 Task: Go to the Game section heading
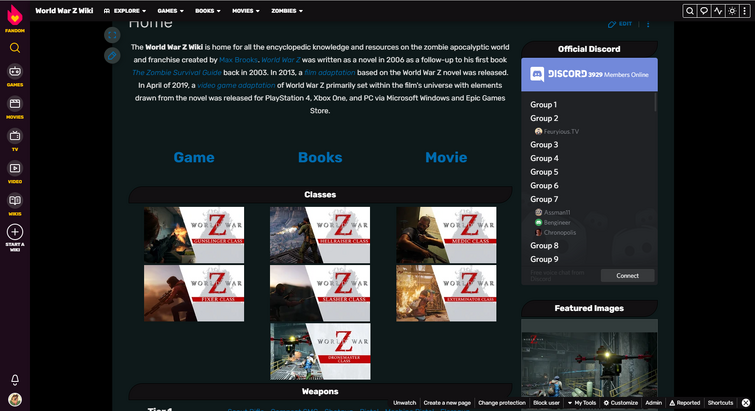(x=194, y=157)
